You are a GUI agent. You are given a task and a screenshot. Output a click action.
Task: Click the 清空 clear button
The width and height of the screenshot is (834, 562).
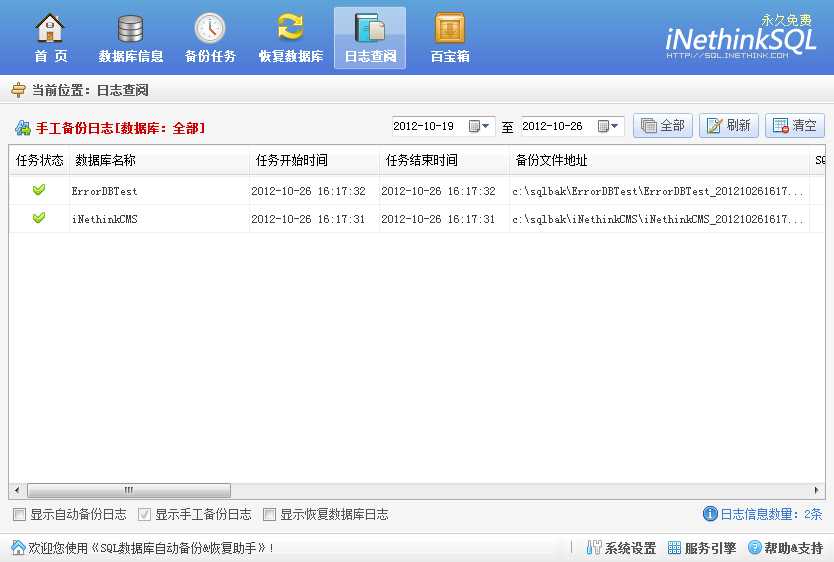point(795,125)
